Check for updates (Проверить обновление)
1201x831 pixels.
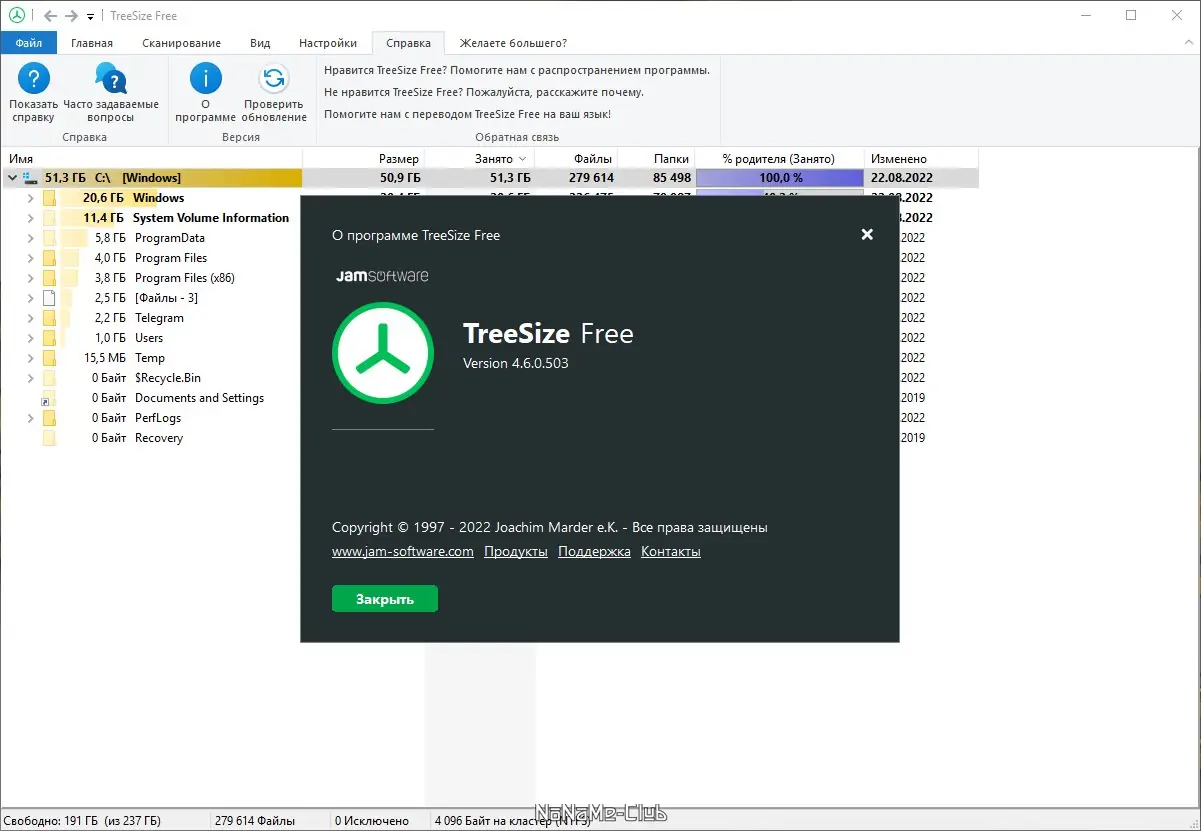274,93
